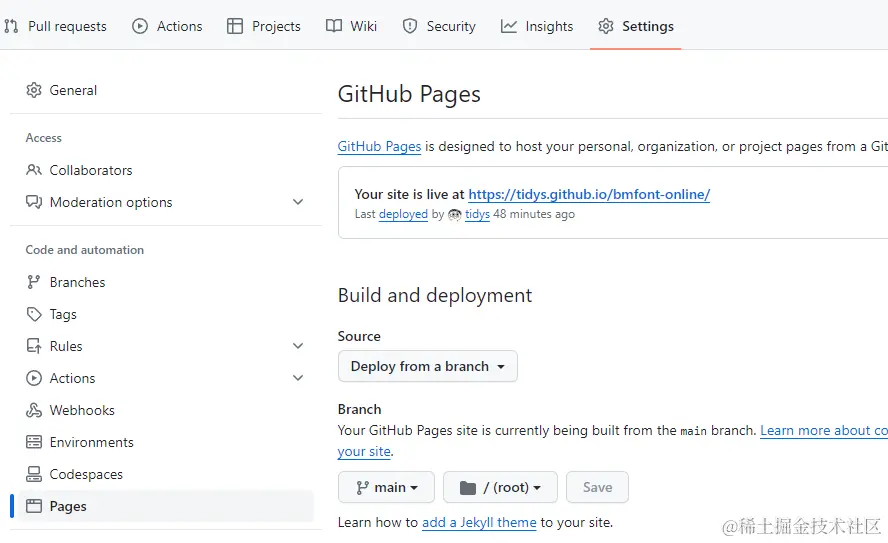
Task: Click the Branches icon in sidebar
Action: pyautogui.click(x=34, y=282)
